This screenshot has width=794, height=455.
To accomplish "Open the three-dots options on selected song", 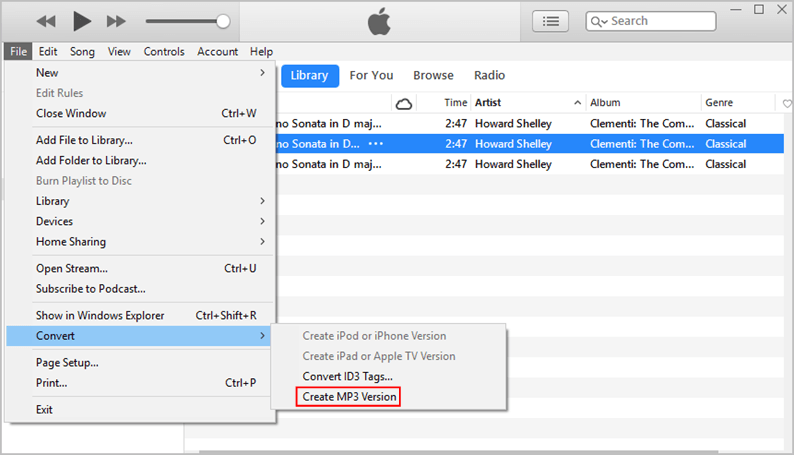I will [376, 144].
